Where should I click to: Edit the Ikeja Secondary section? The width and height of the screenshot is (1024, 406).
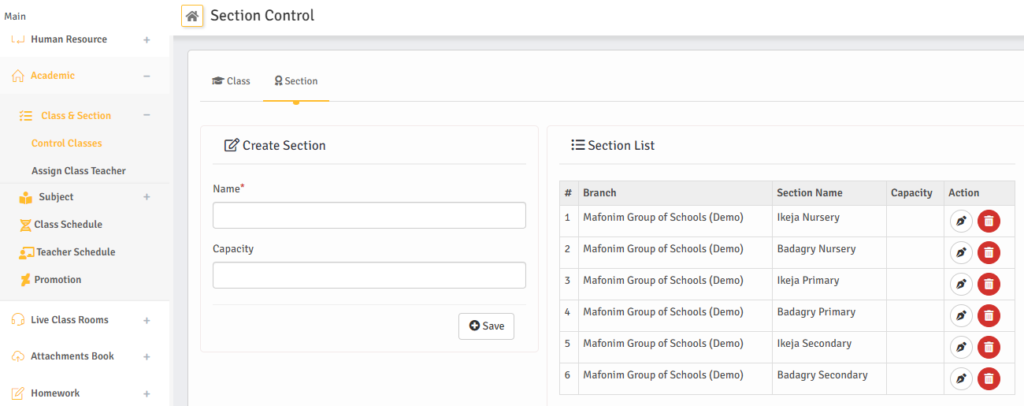click(x=961, y=347)
